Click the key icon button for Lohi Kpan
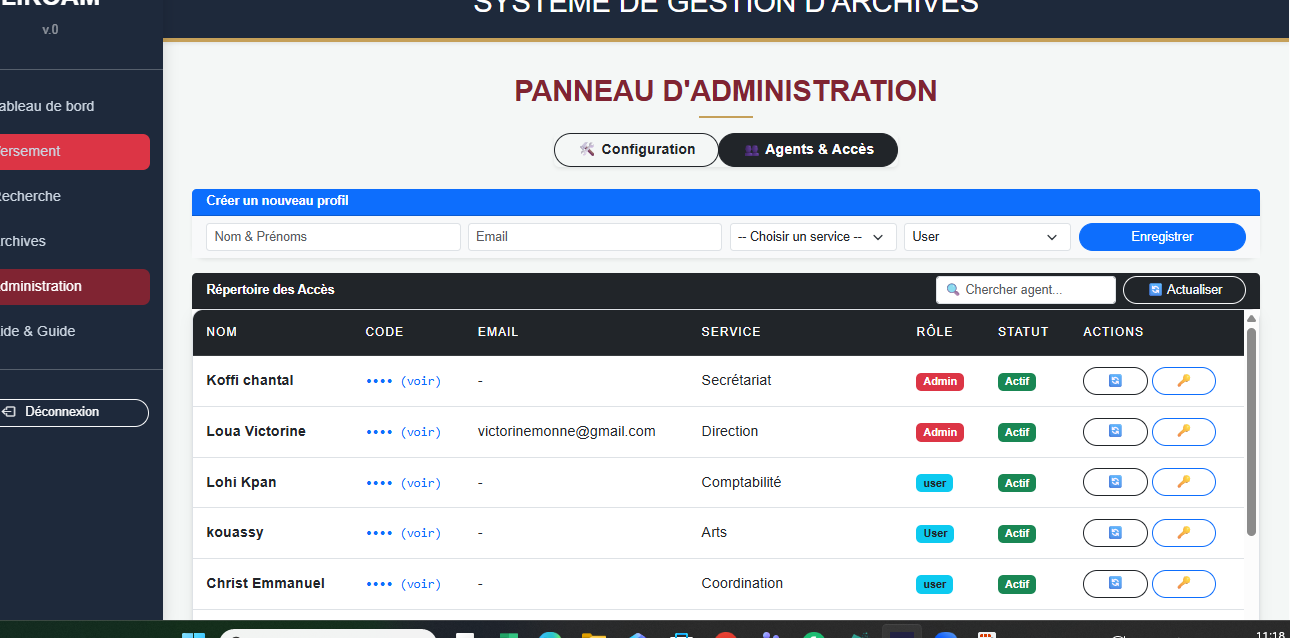This screenshot has height=638, width=1290. pos(1184,482)
